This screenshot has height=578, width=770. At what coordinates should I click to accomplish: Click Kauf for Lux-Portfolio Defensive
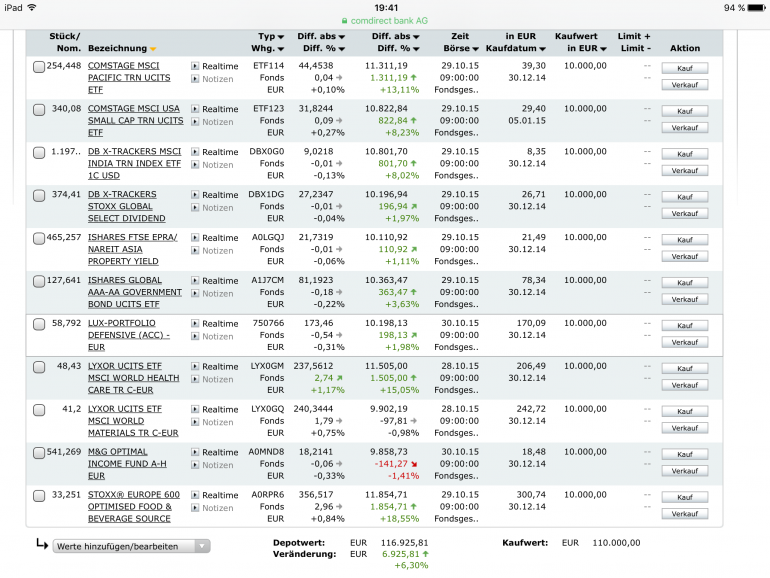coord(685,326)
